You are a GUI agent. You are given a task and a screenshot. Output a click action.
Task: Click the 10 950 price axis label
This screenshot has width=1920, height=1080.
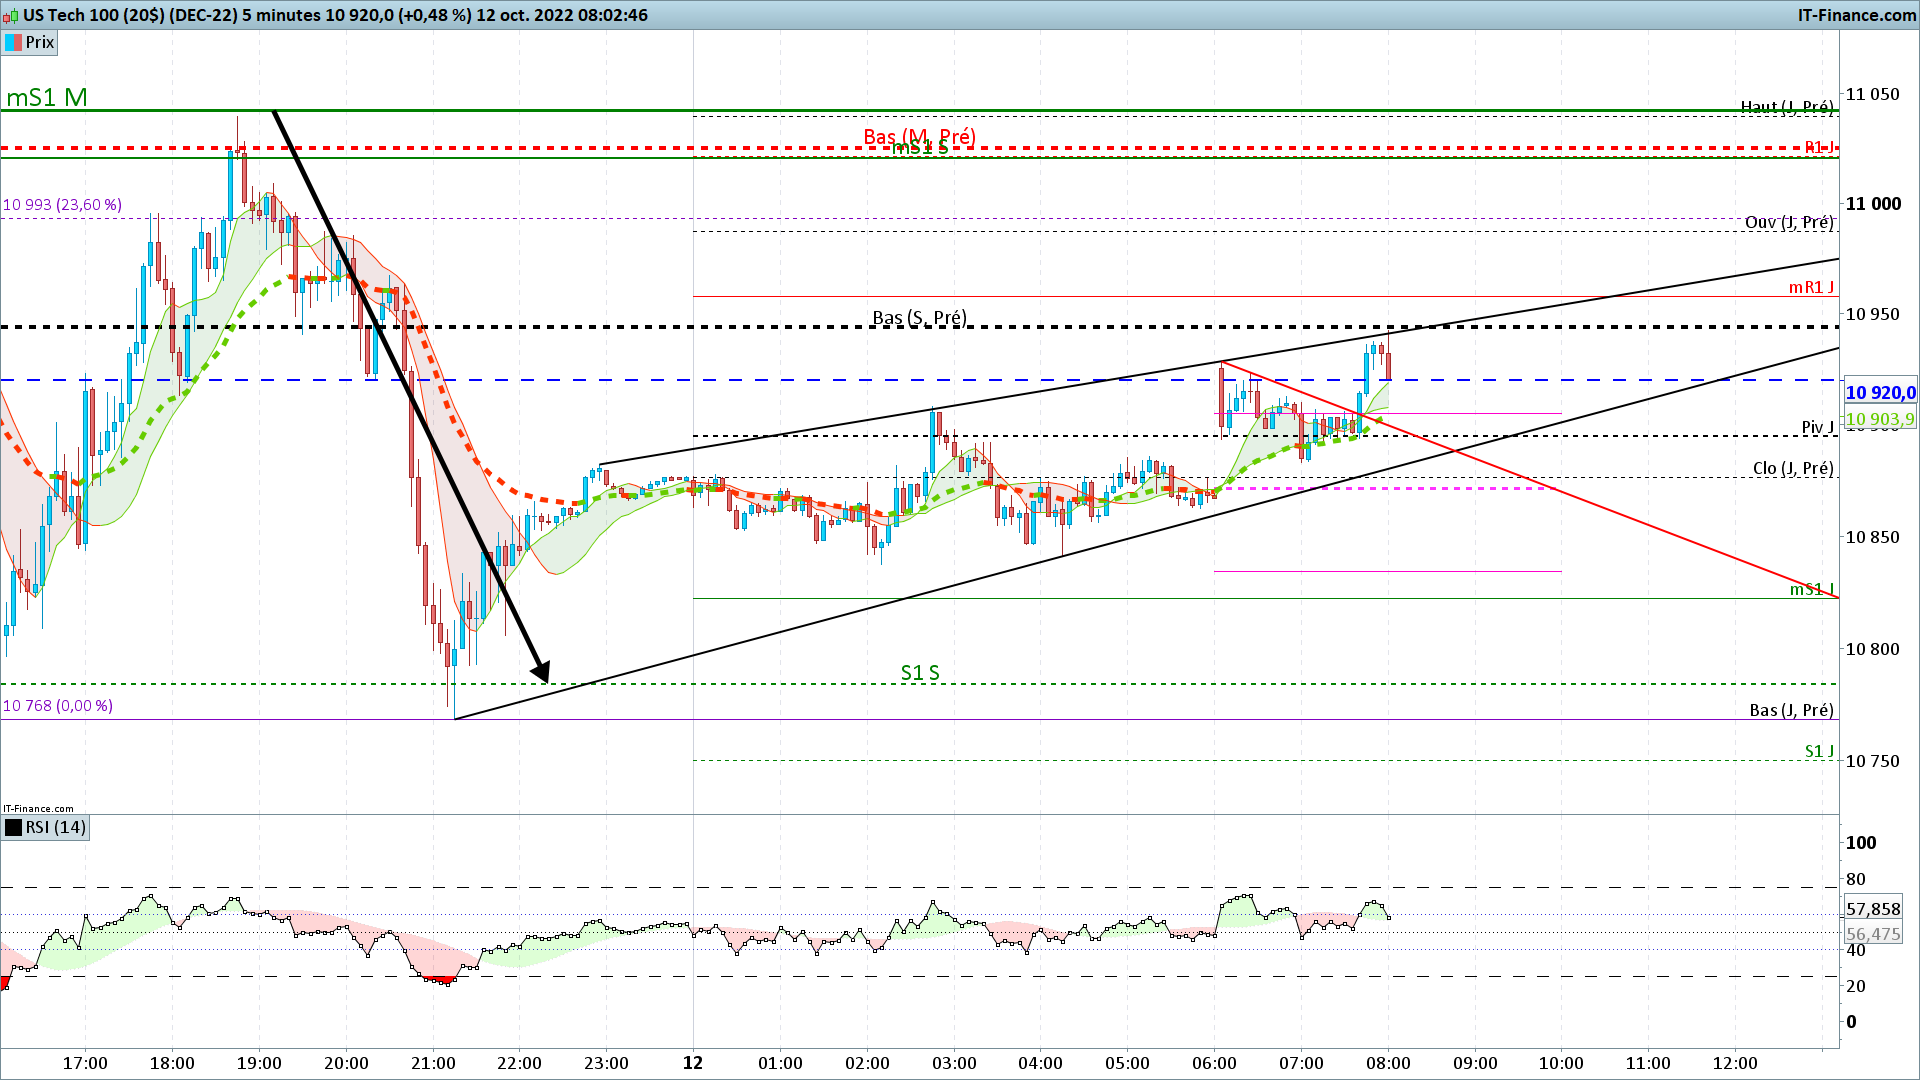click(x=1872, y=314)
